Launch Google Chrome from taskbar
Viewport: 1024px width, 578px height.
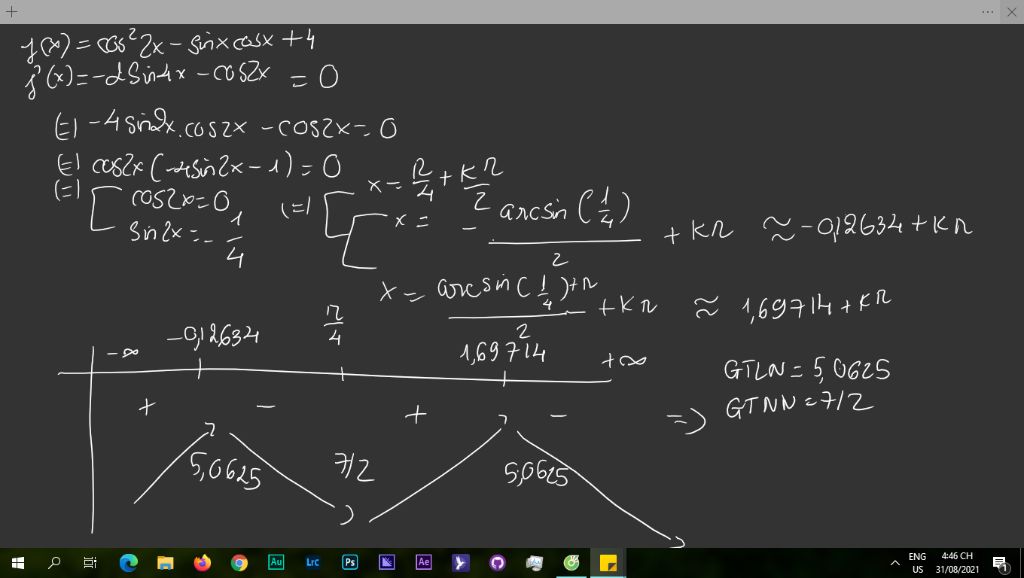coord(239,562)
